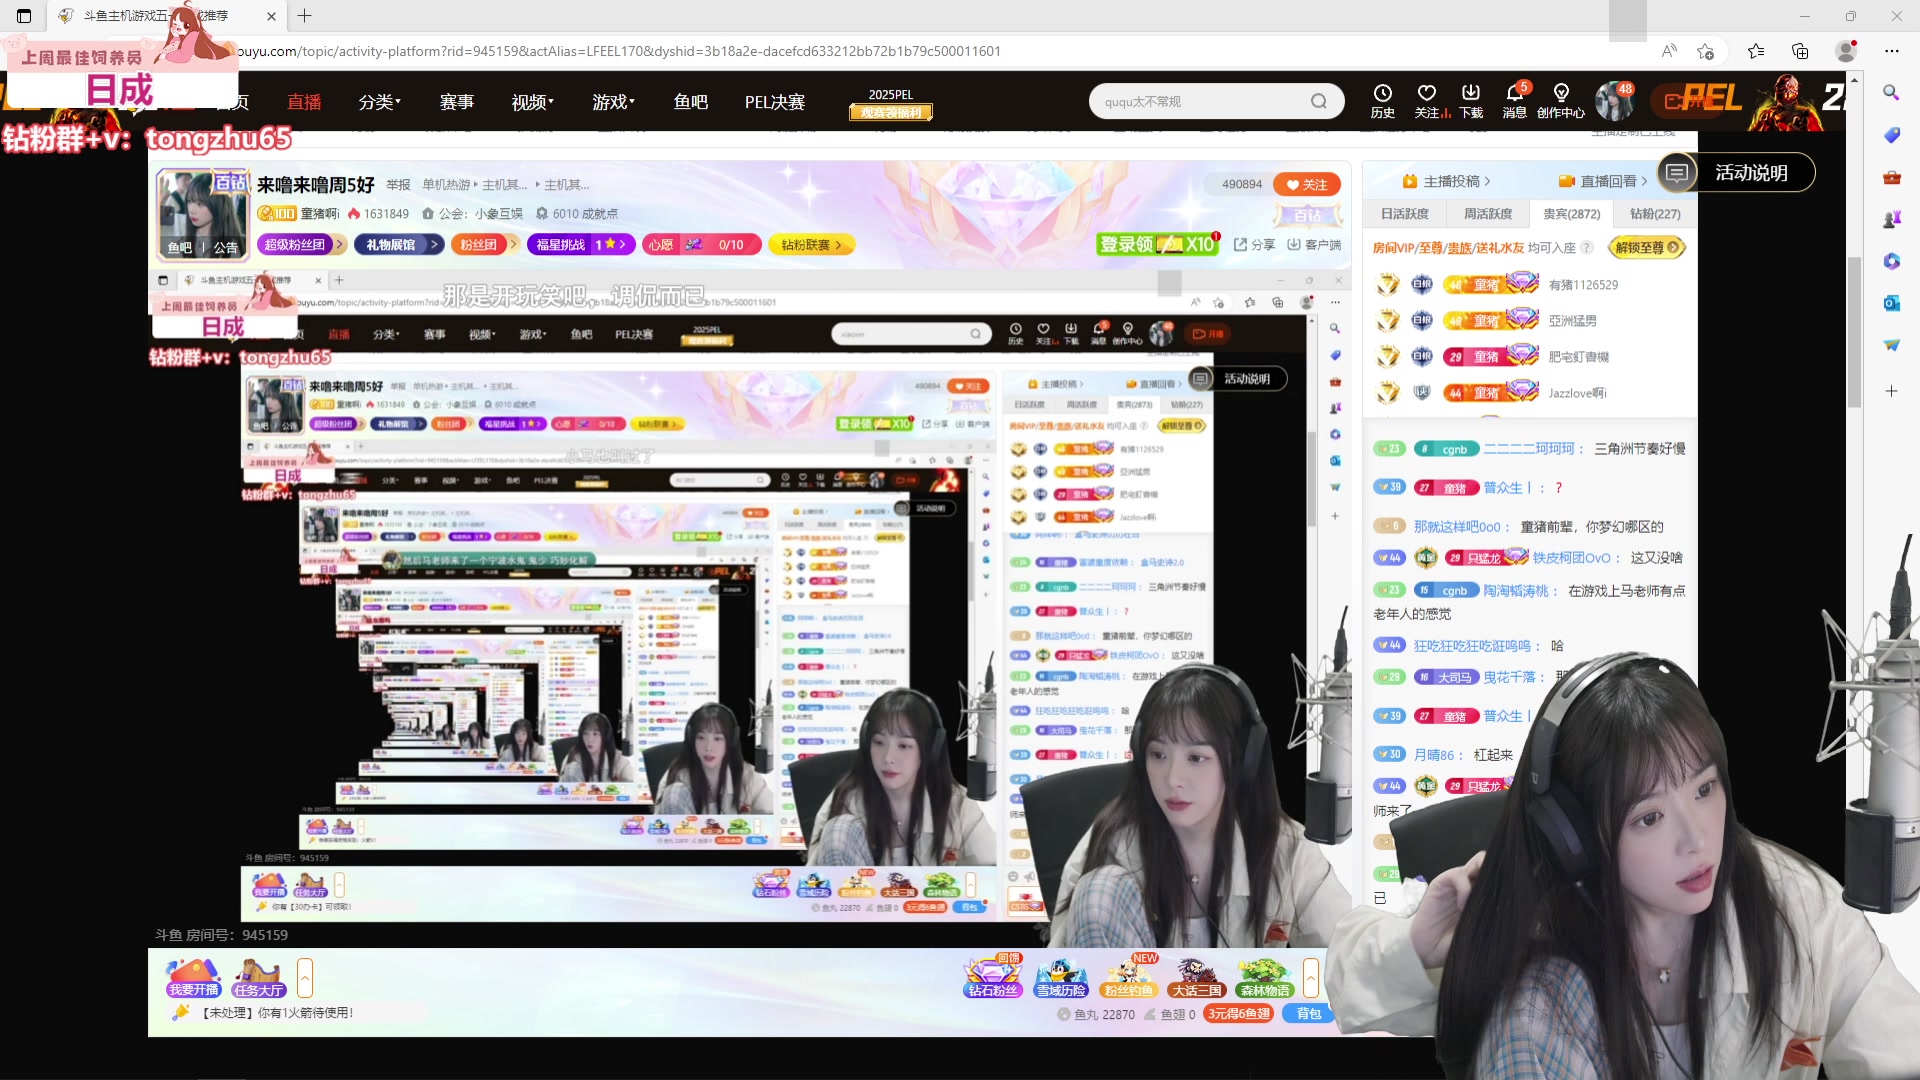Open the browser profile icon
This screenshot has height=1080, width=1920.
1846,51
